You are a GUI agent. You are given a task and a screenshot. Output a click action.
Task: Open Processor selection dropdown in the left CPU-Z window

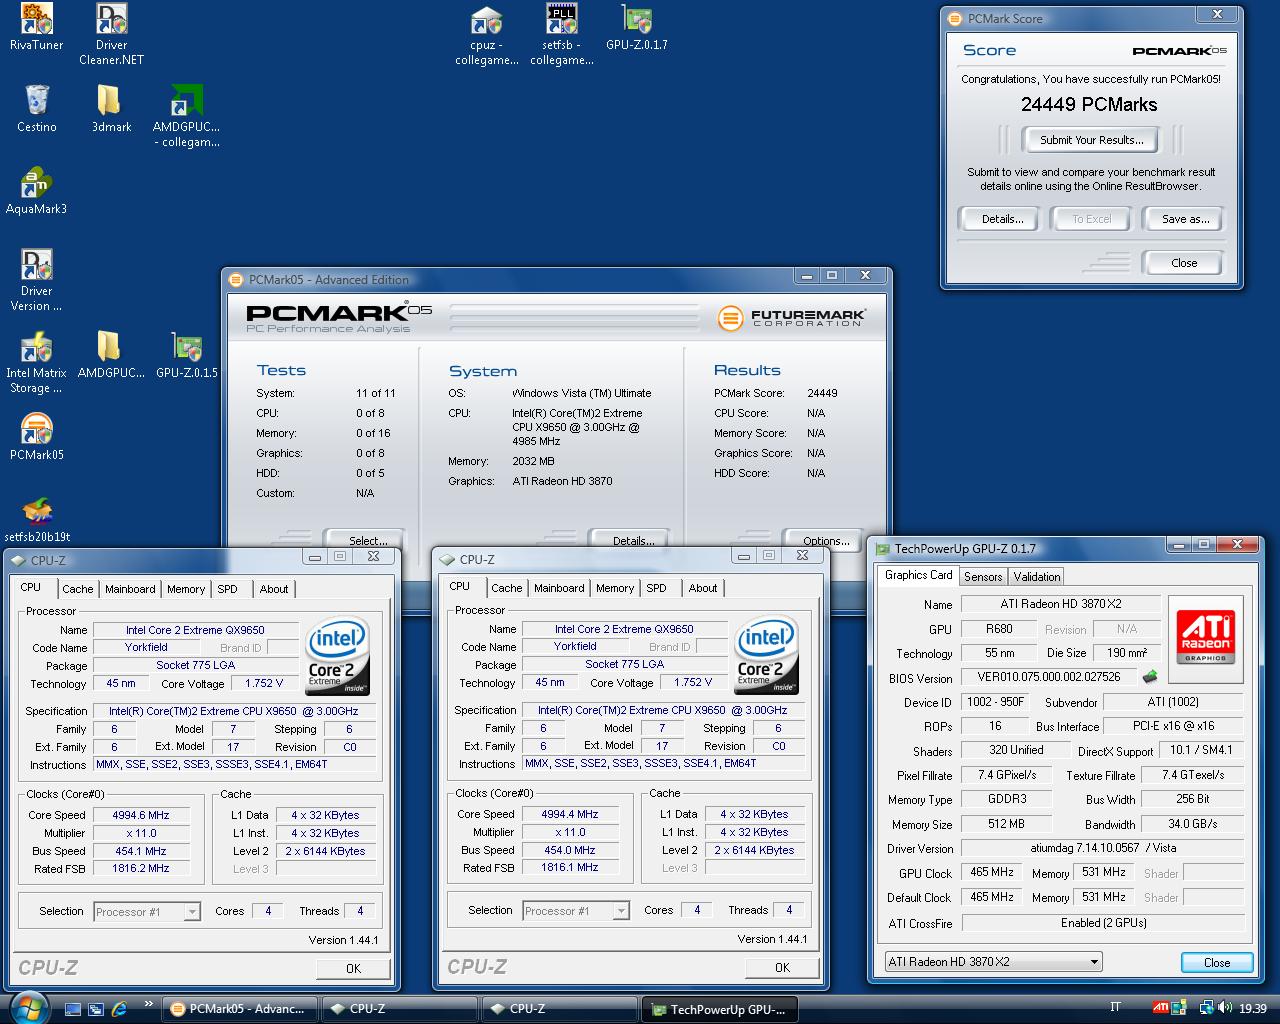pyautogui.click(x=147, y=912)
